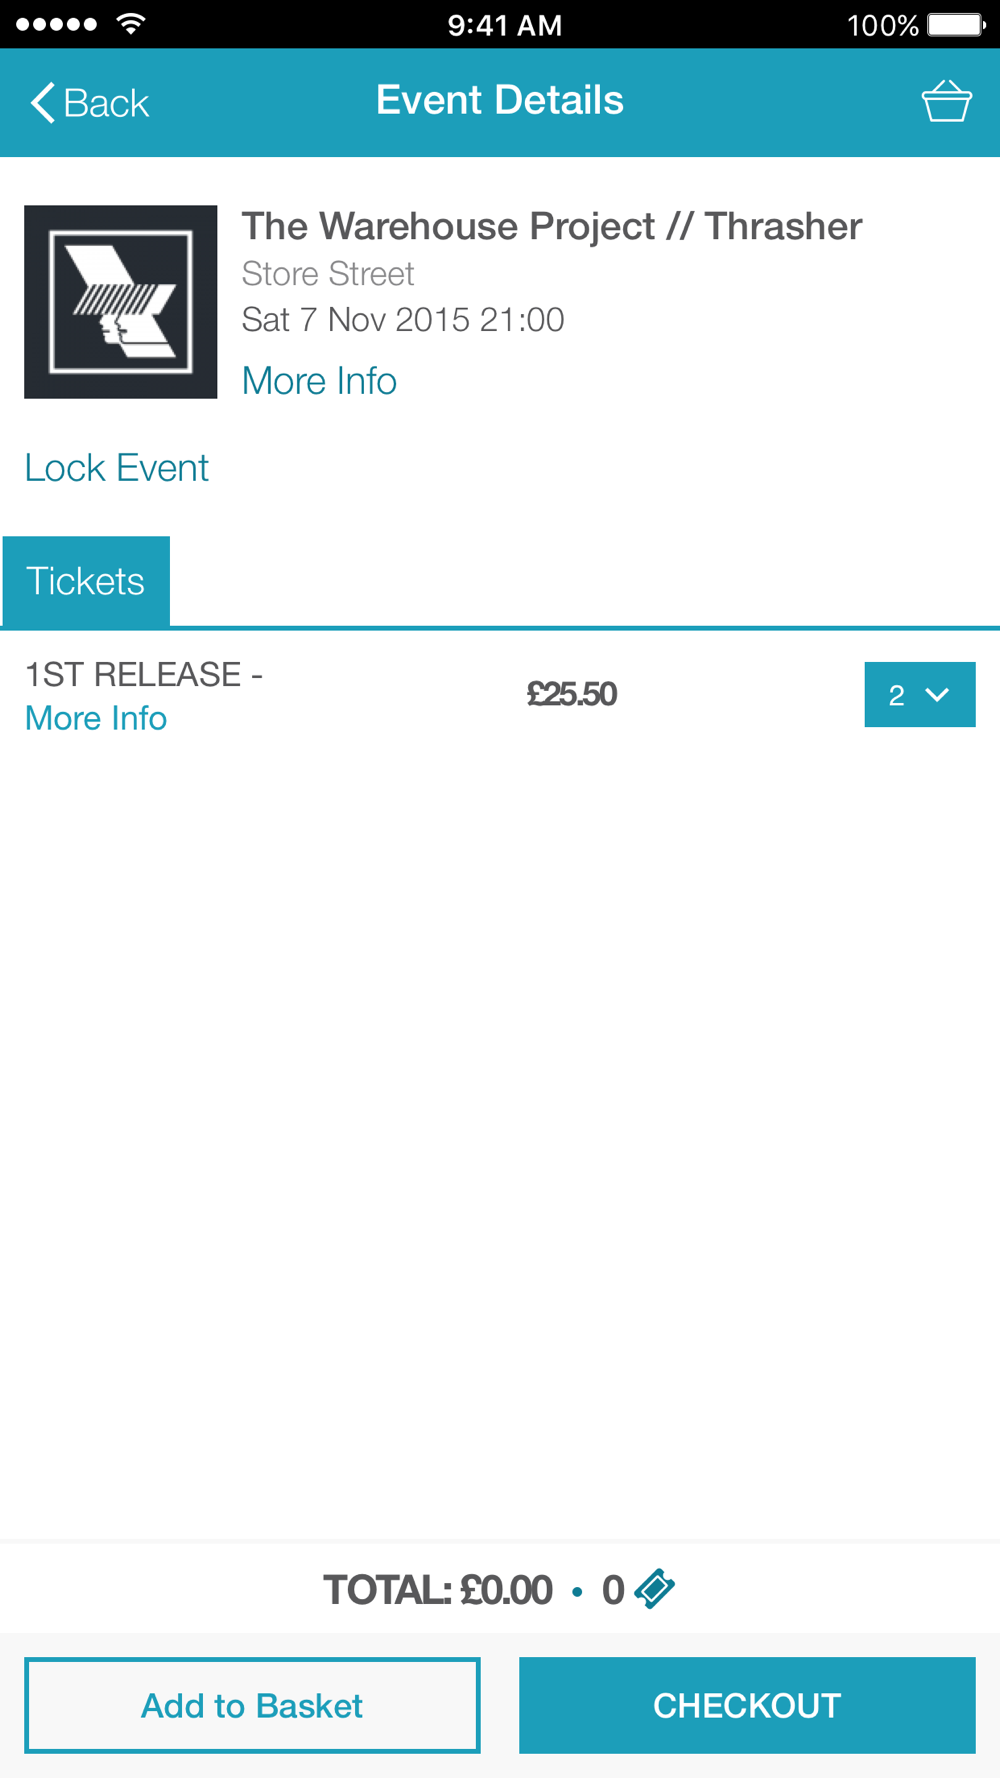The image size is (1000, 1778).
Task: Tap the back chevron arrow
Action: pos(42,102)
